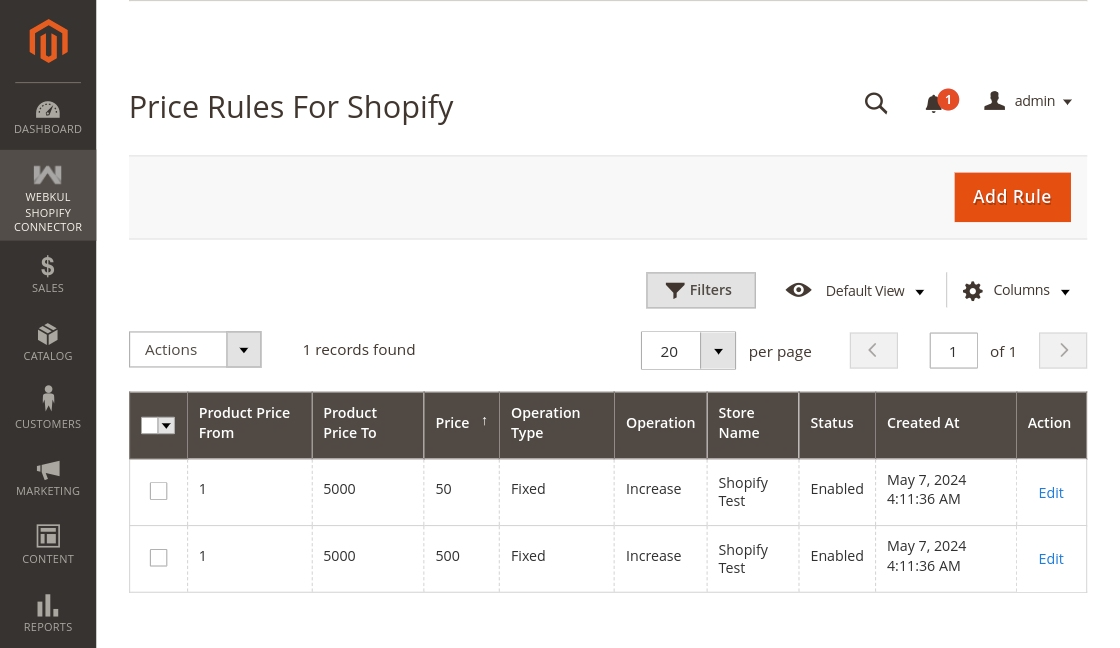Open the Reports menu
The width and height of the screenshot is (1120, 648).
click(x=48, y=613)
